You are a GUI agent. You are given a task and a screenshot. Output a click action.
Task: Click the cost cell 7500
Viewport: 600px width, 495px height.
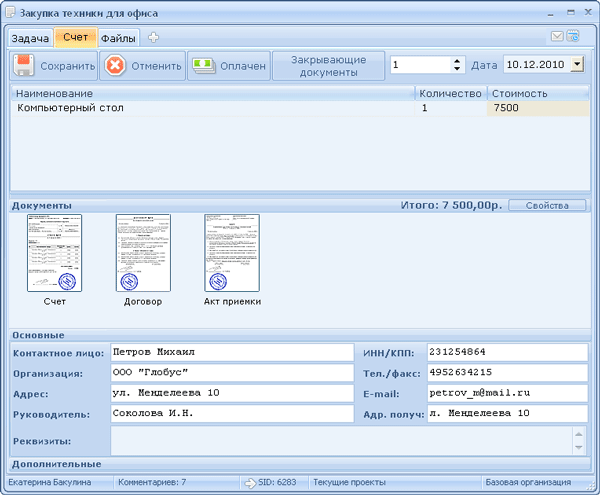click(x=538, y=108)
